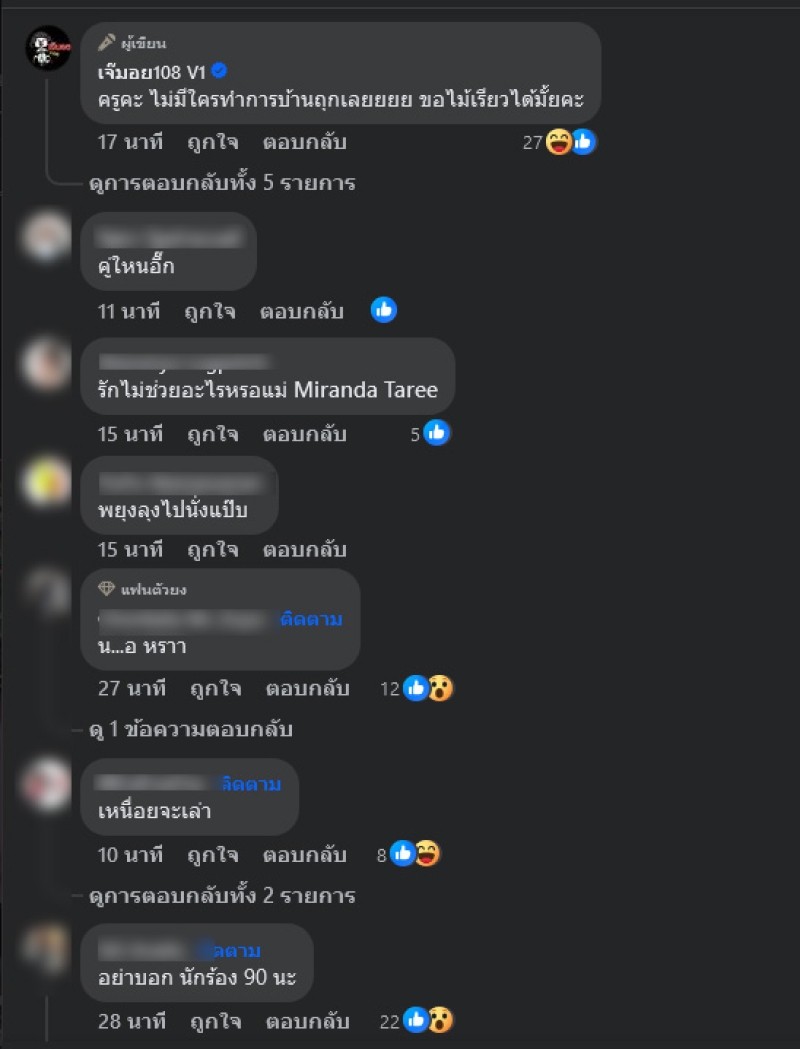Click the like reaction icon on the คู่ไหนอีก comment
The image size is (800, 1049).
tap(384, 310)
